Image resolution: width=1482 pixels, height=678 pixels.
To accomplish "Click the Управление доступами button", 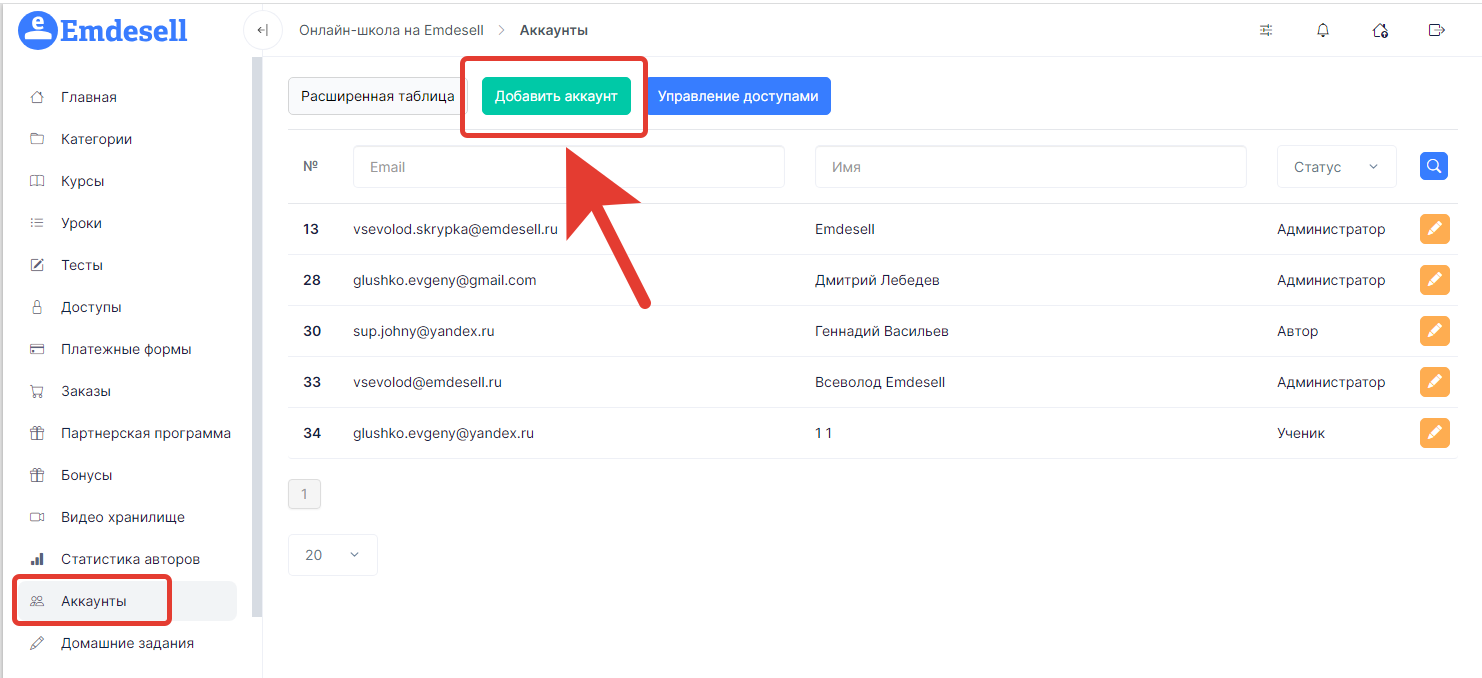I will (738, 96).
